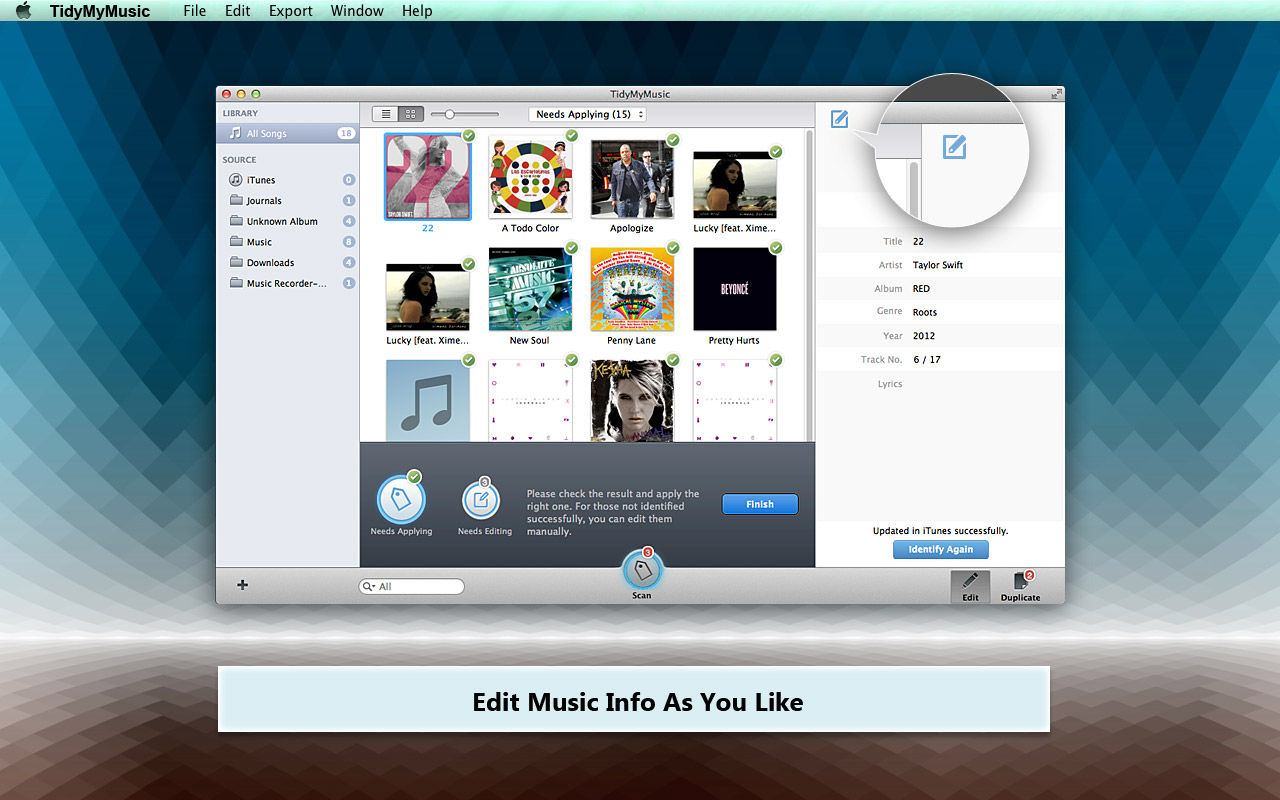Open the Needs Applying (15) dropdown
The height and width of the screenshot is (800, 1280).
pyautogui.click(x=587, y=114)
